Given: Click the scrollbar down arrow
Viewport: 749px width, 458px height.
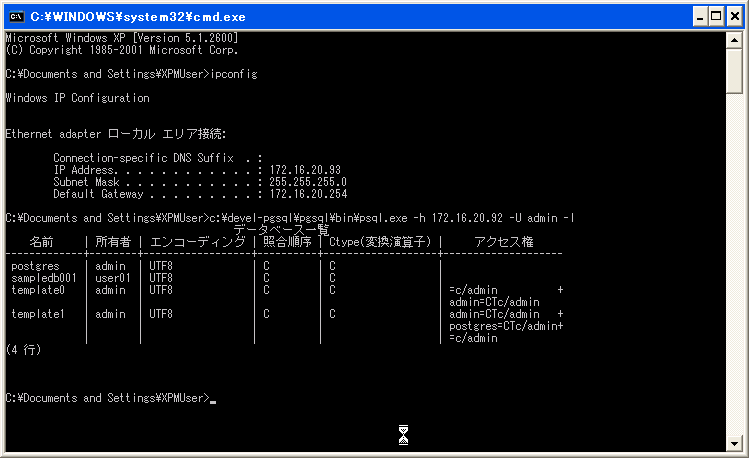Looking at the screenshot, I should coord(734,444).
